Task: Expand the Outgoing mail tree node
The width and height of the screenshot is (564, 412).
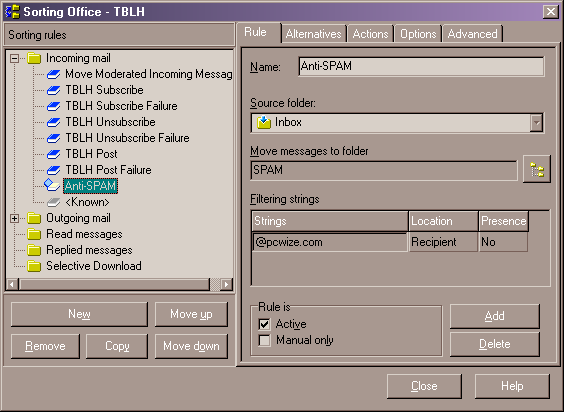Action: [14, 218]
